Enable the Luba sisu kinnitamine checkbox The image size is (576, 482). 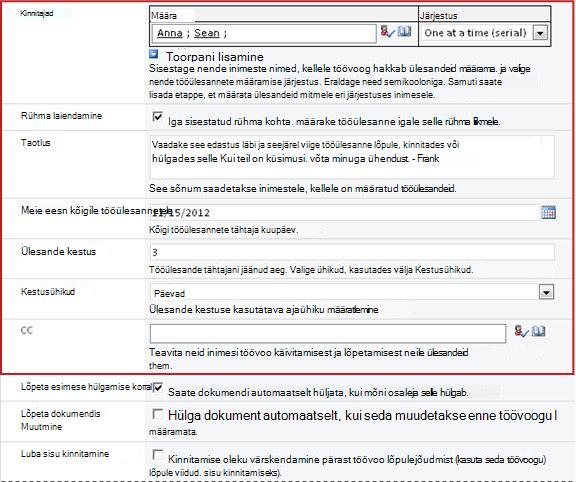pos(158,455)
